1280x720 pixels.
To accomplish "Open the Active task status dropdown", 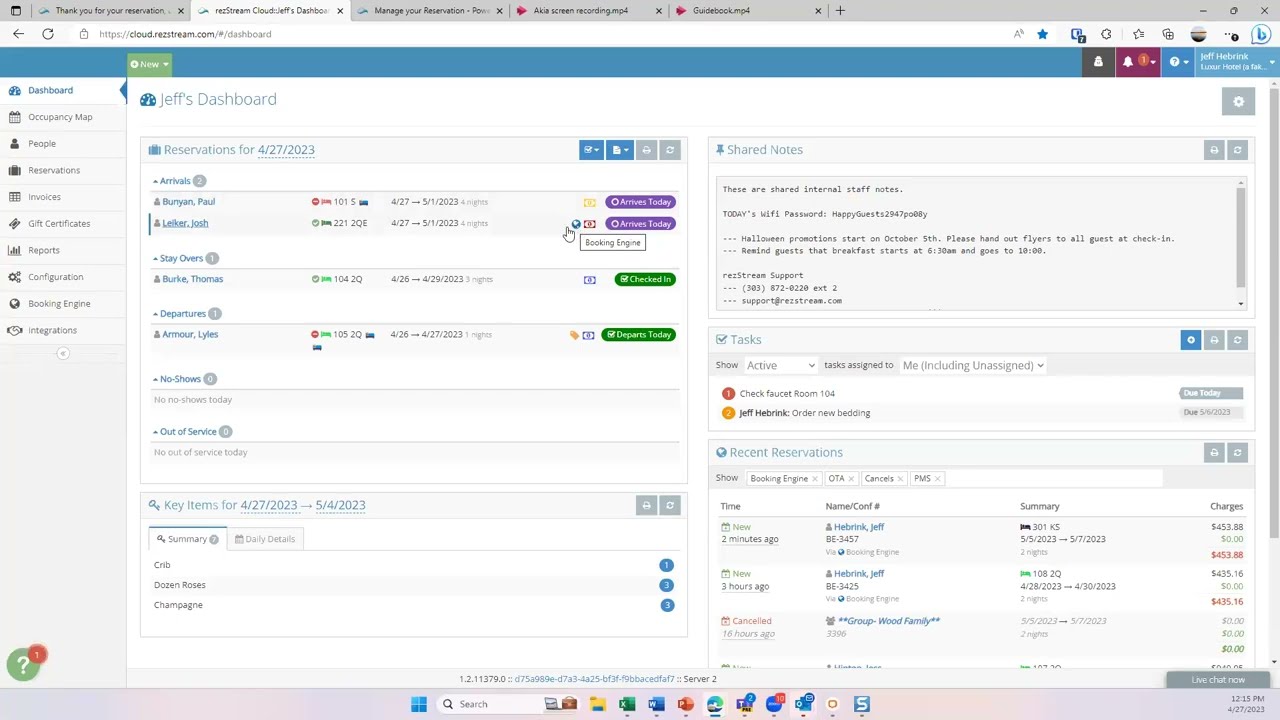I will pyautogui.click(x=781, y=366).
